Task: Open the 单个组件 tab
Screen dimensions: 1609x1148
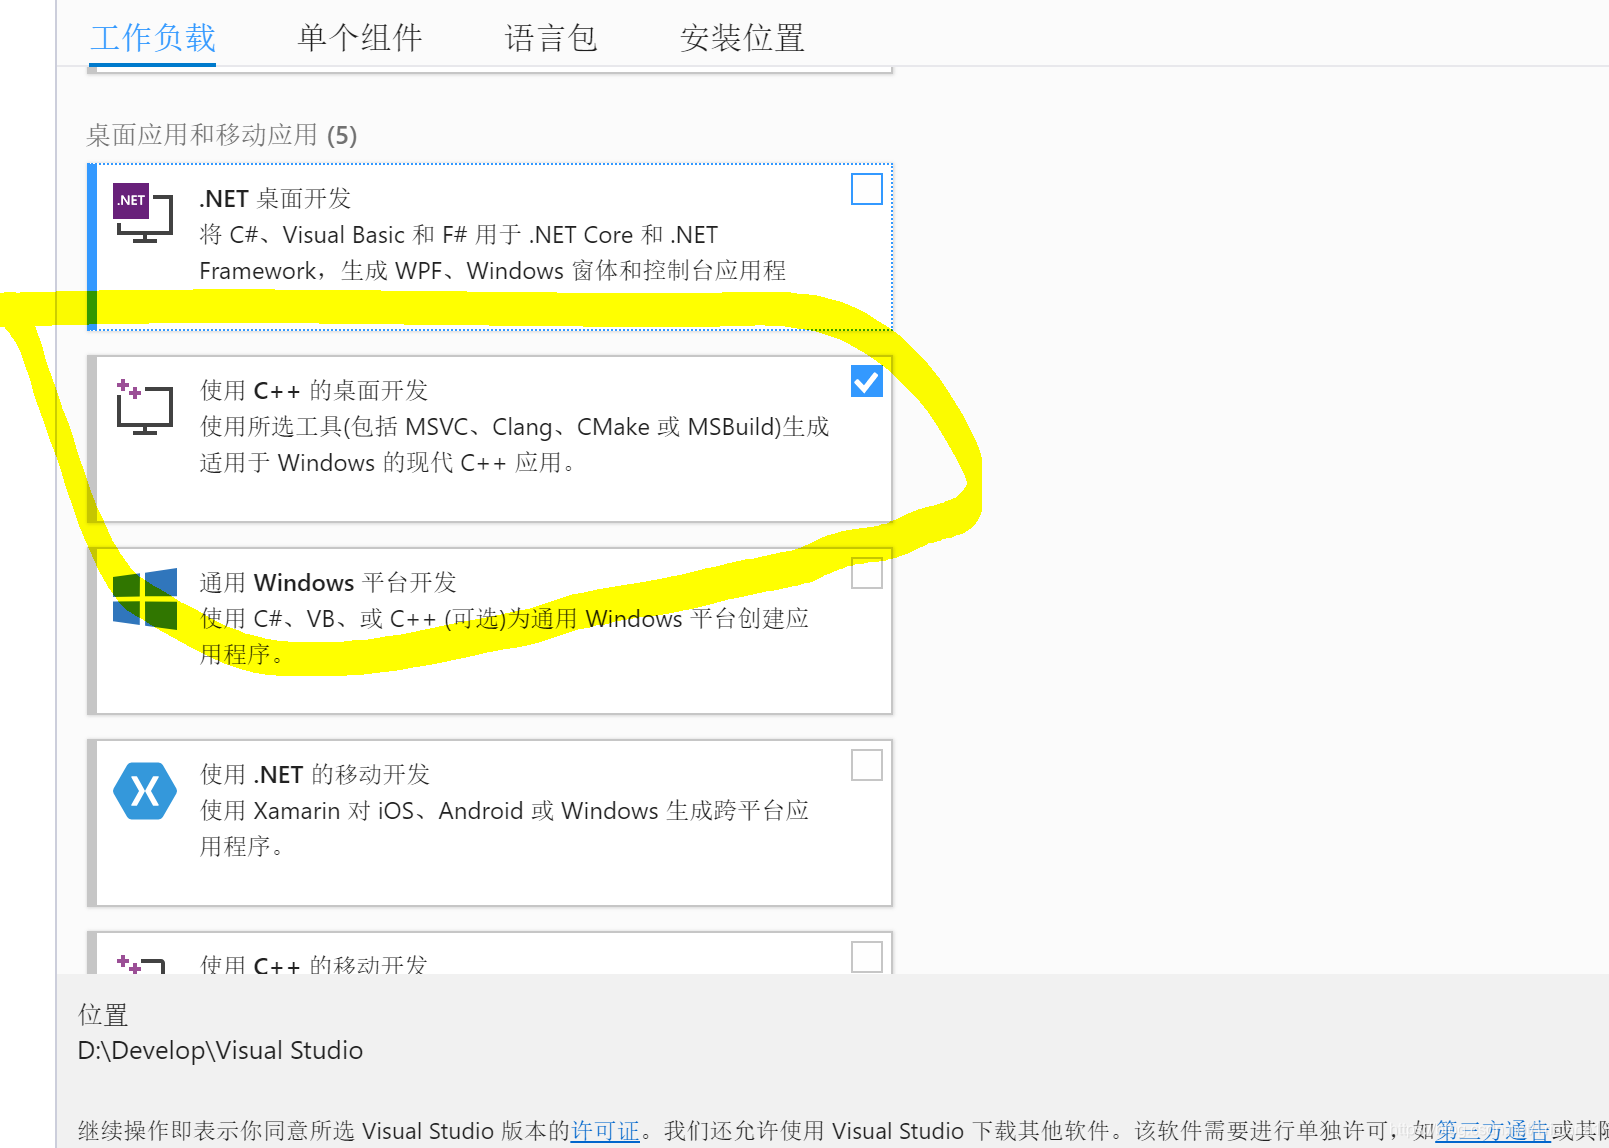Action: click(360, 38)
